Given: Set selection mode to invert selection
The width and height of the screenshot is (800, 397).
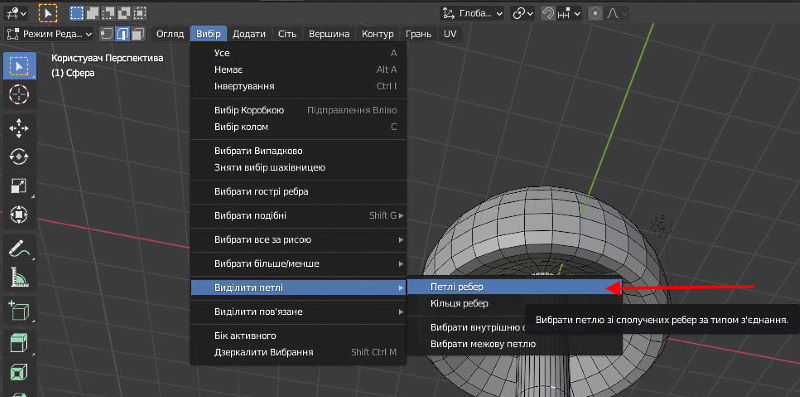Looking at the screenshot, I should click(x=124, y=13).
